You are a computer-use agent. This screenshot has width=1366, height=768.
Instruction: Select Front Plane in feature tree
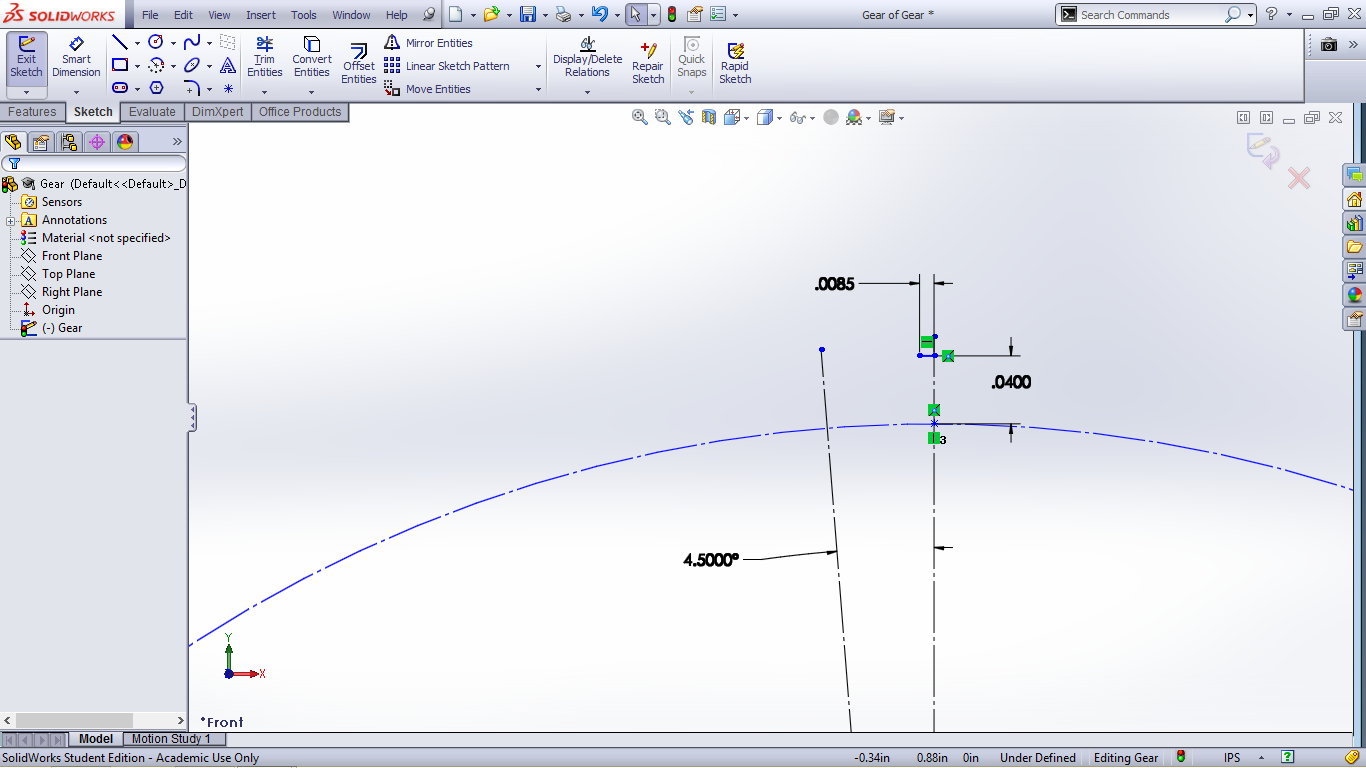click(72, 256)
